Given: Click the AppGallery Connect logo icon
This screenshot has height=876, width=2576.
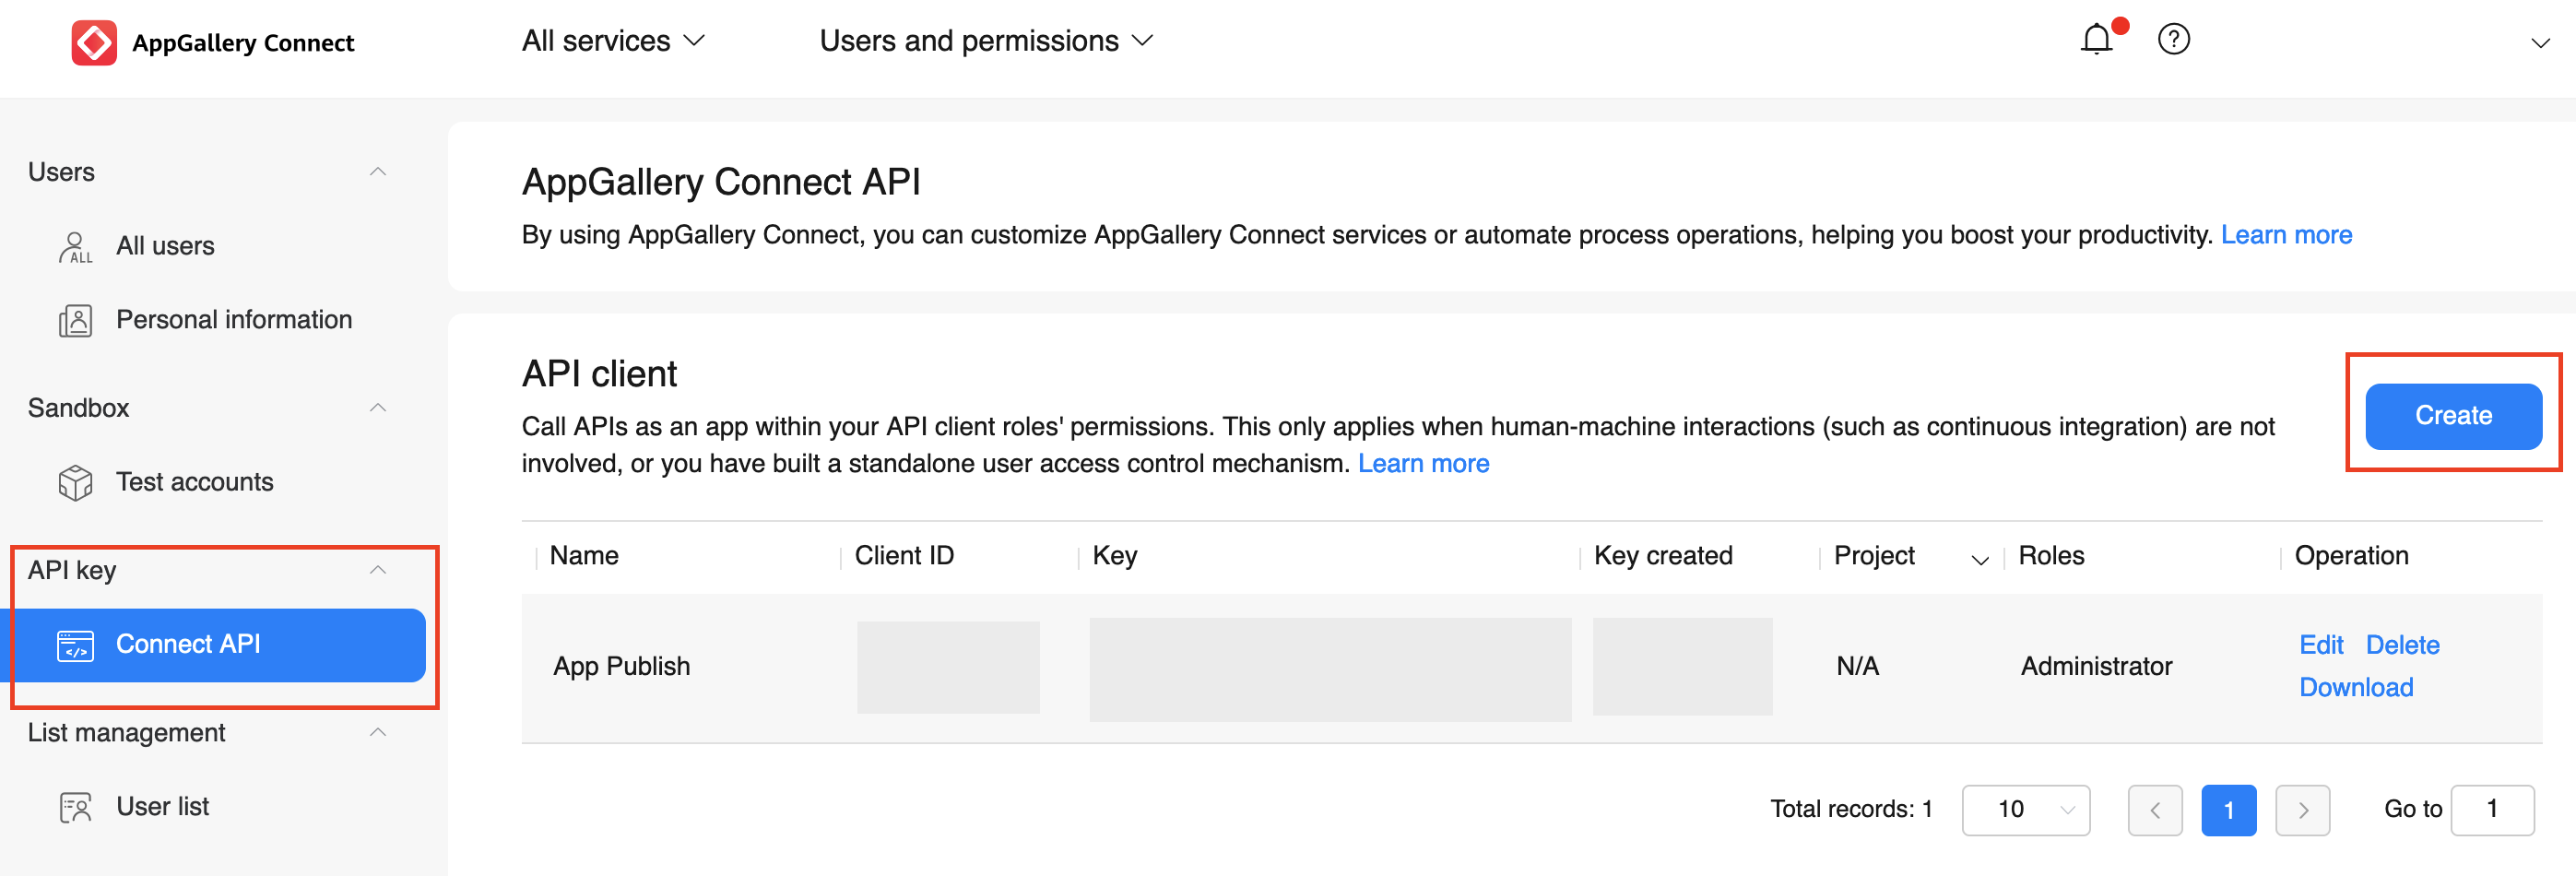Looking at the screenshot, I should (94, 42).
